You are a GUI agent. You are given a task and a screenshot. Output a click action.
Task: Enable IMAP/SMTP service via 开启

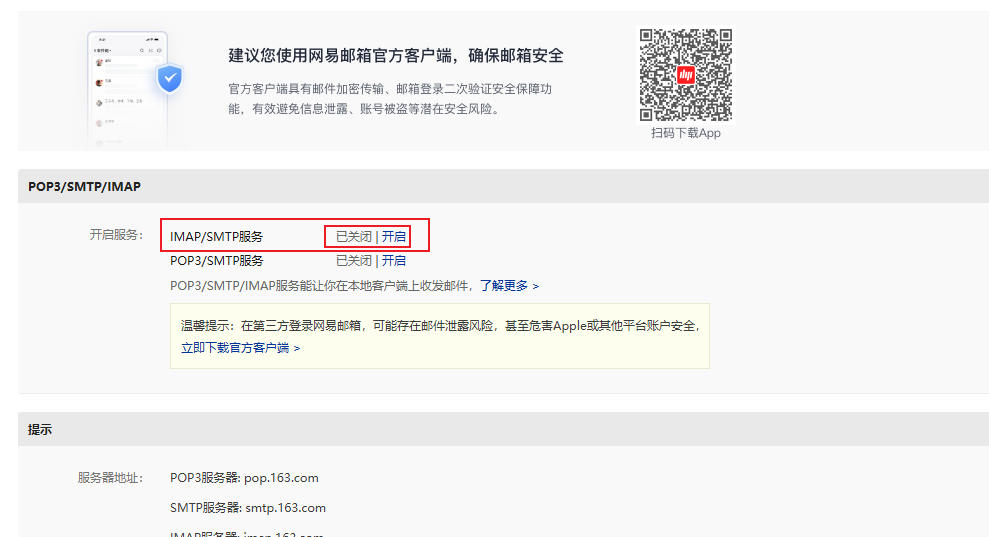coord(394,236)
